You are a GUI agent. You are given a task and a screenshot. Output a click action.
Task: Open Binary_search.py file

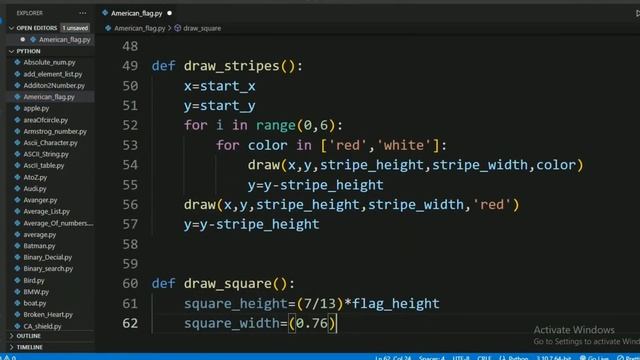(48, 269)
